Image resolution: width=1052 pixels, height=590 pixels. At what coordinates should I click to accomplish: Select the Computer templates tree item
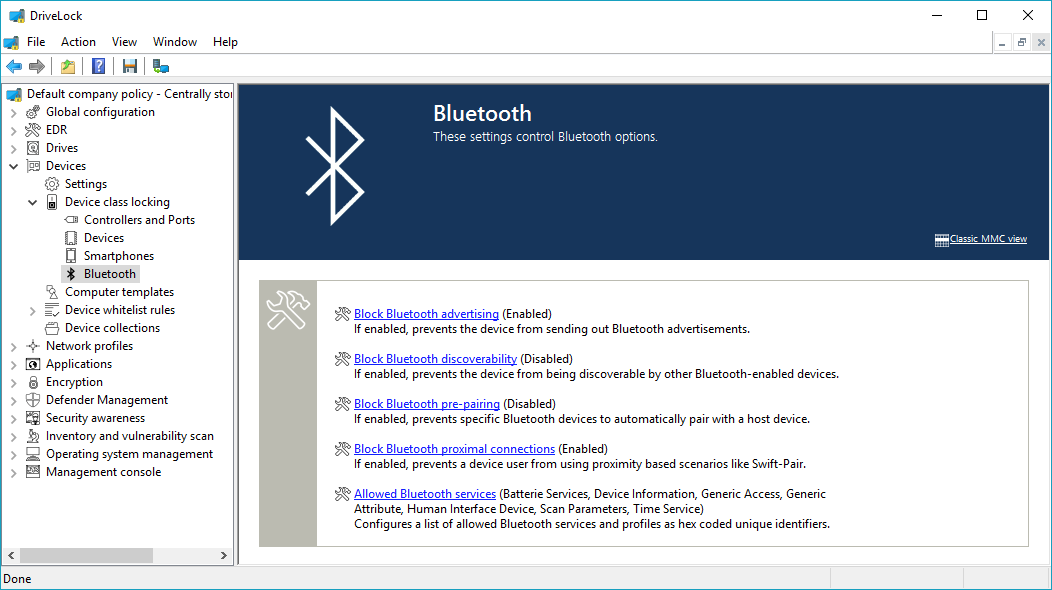coord(119,292)
